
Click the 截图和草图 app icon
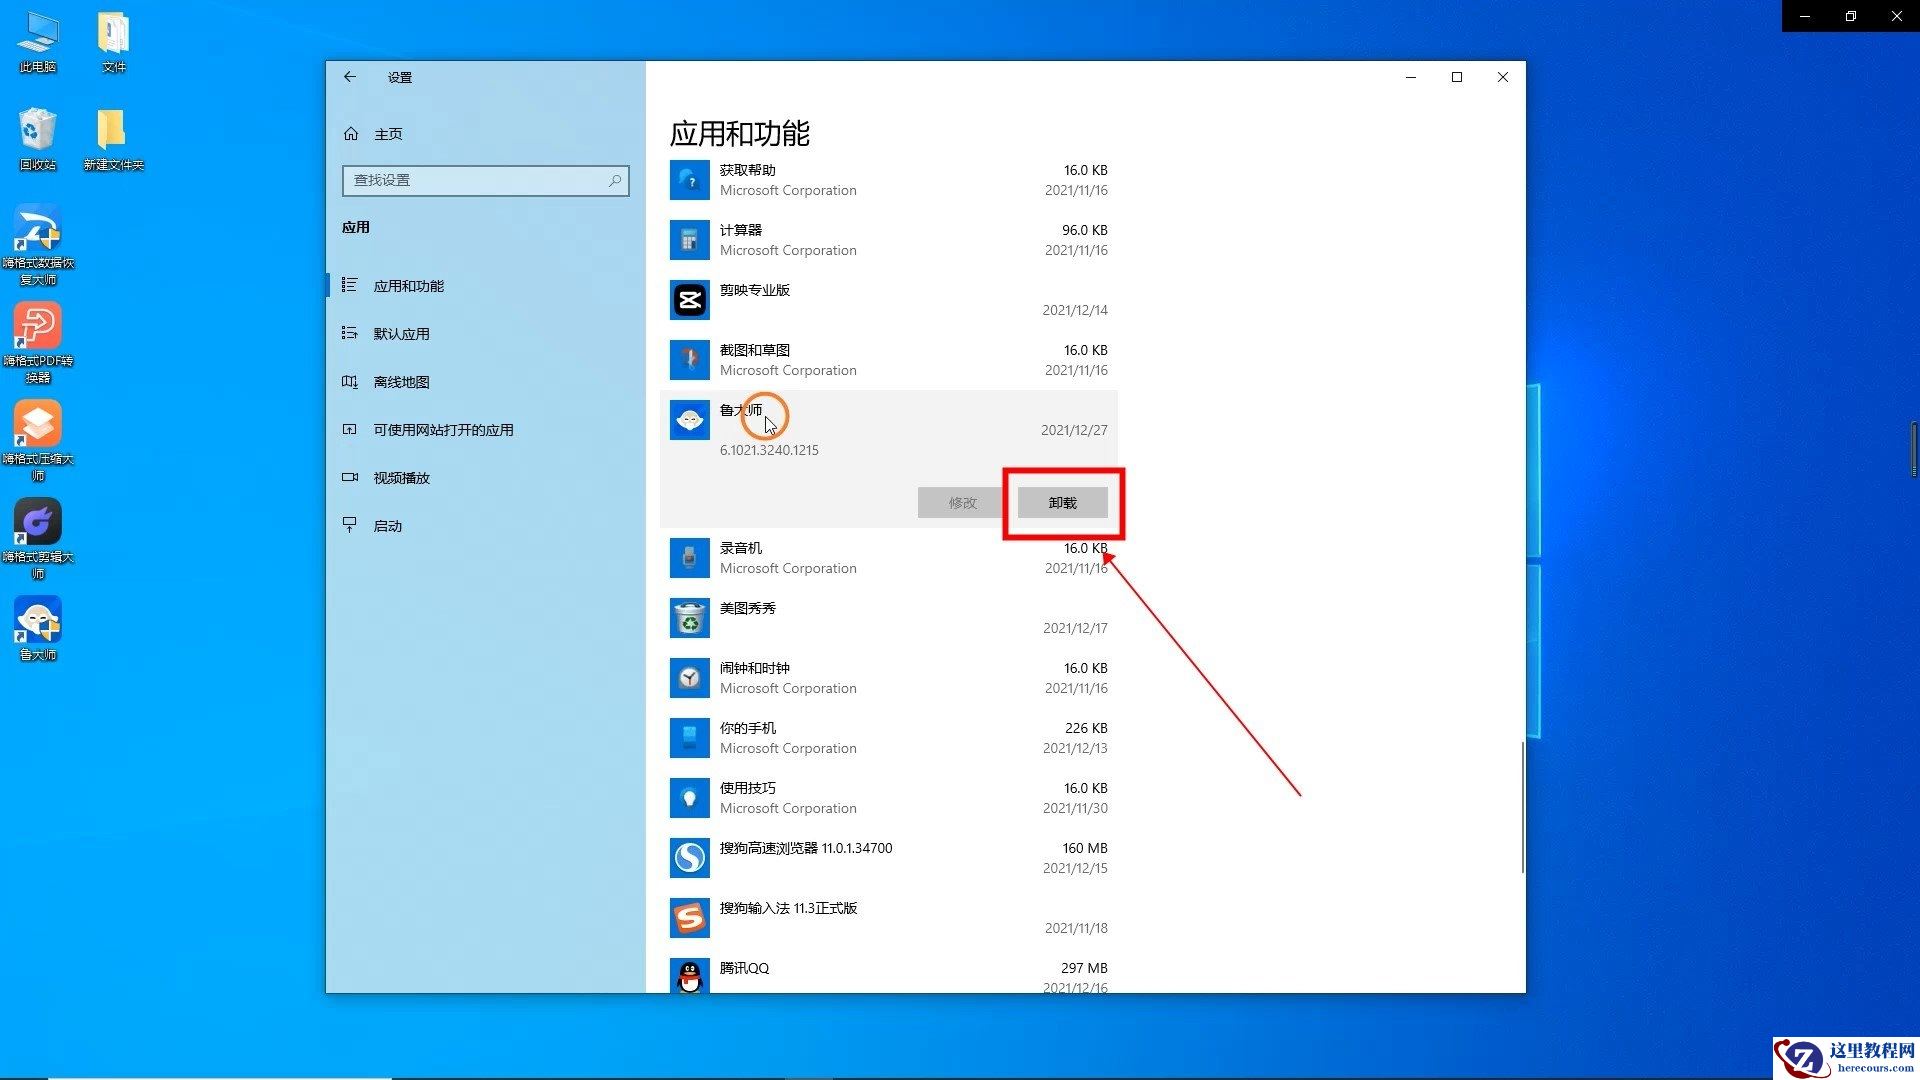tap(689, 359)
